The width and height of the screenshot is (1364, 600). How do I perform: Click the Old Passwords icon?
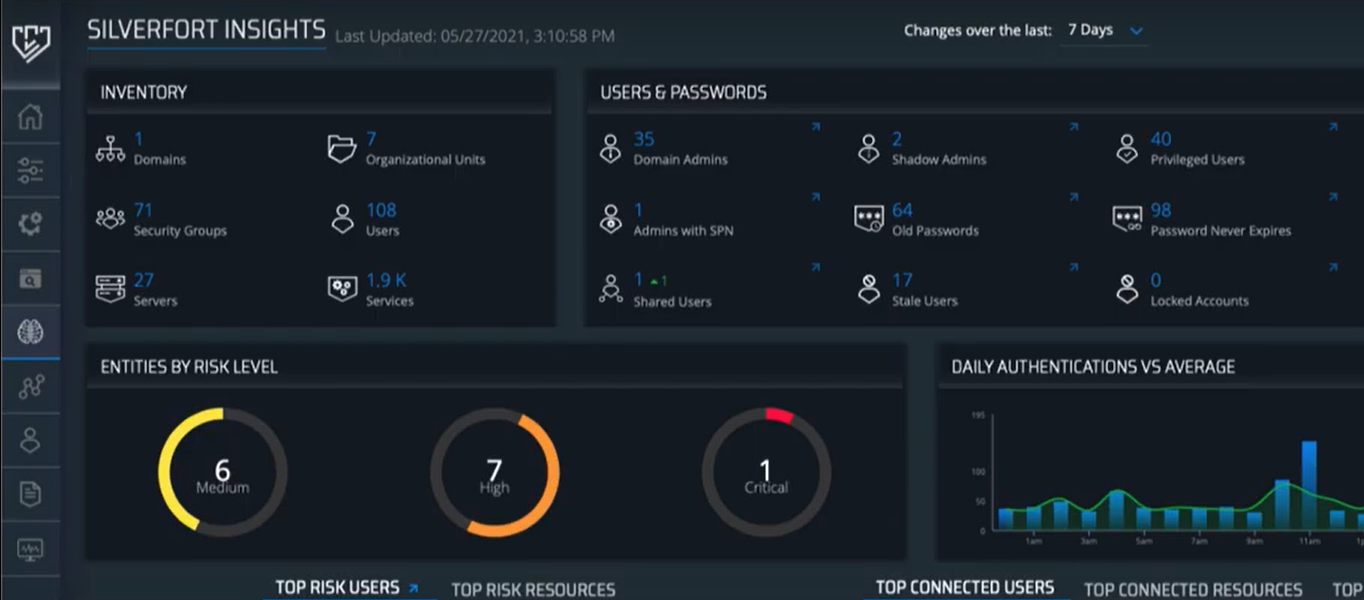click(868, 219)
